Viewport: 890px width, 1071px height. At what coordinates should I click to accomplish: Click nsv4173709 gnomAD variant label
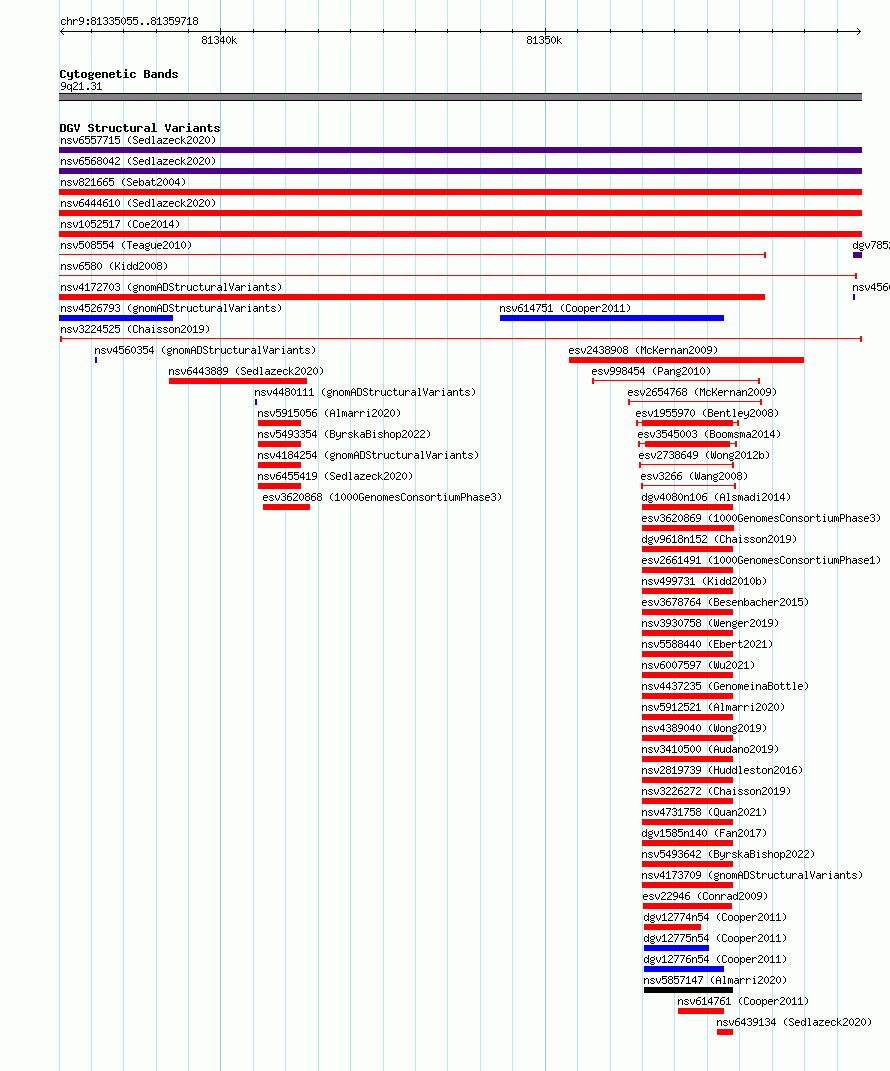(753, 876)
